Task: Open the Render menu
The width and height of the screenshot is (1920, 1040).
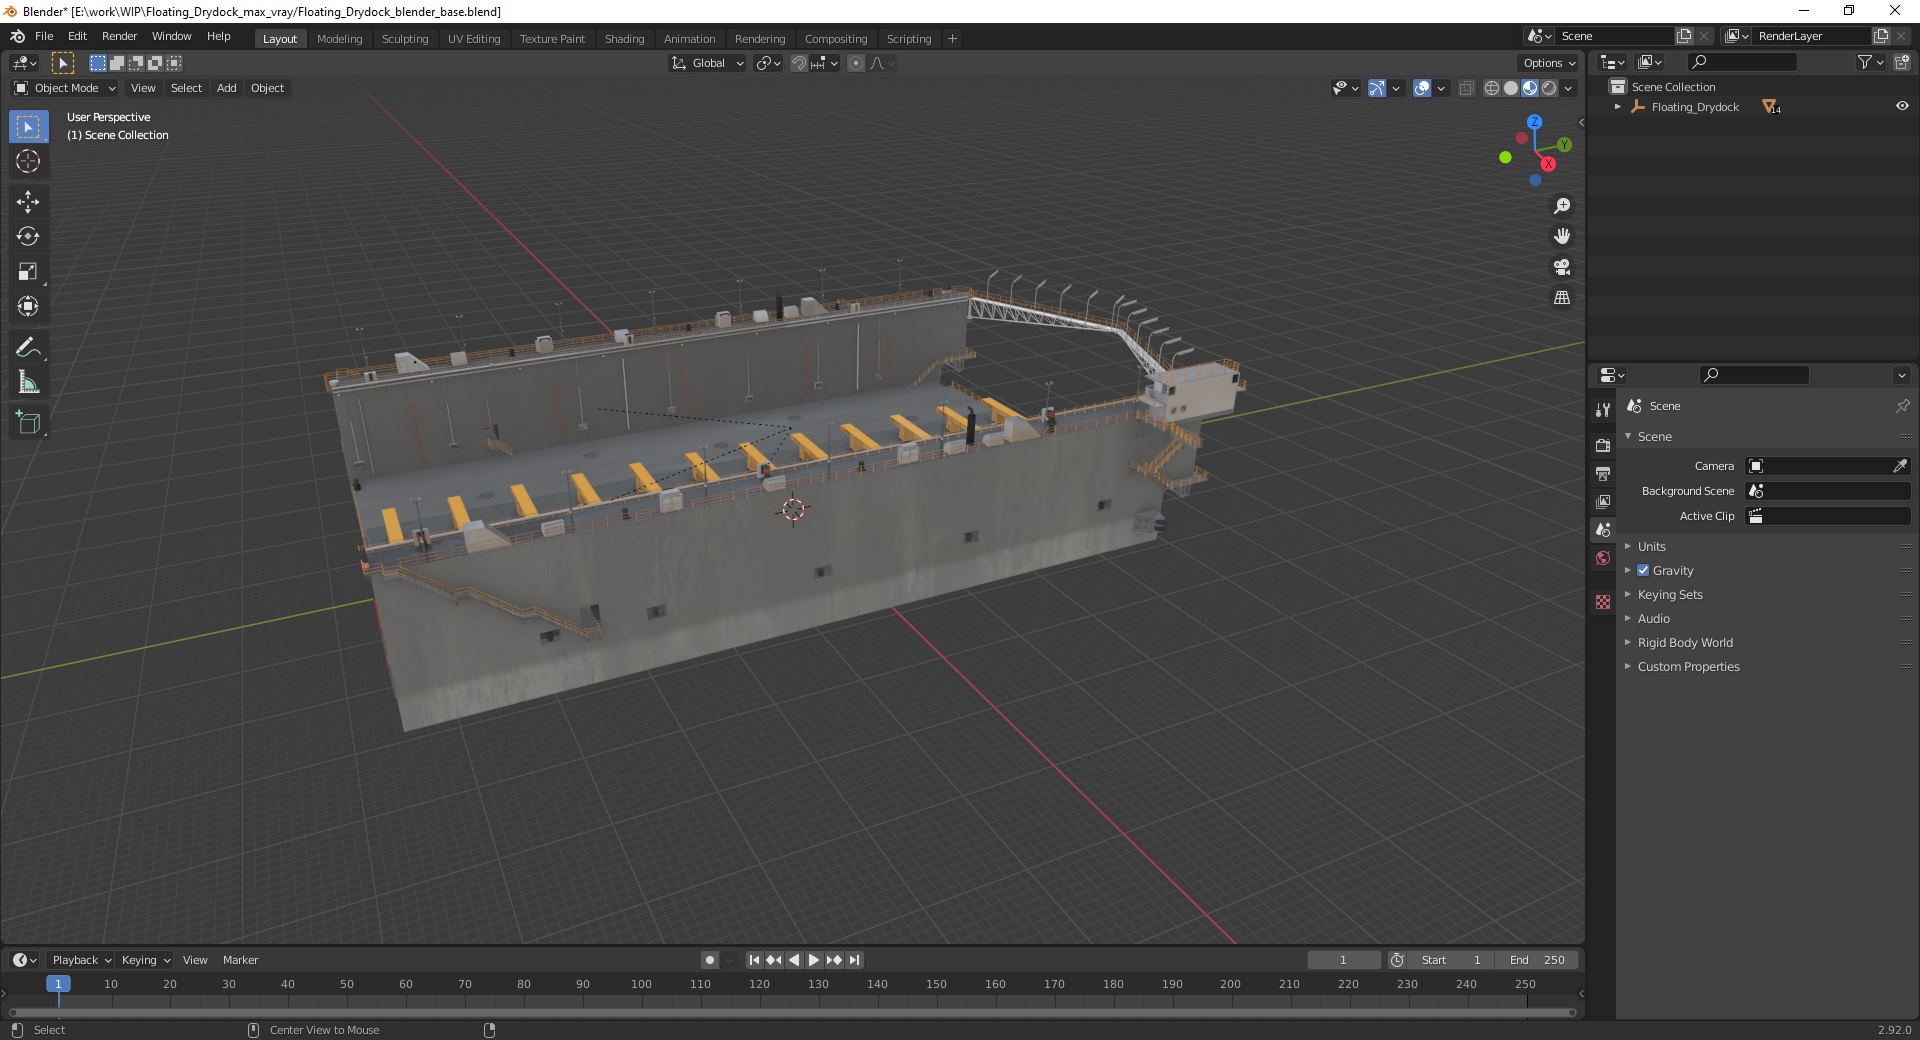Action: coord(119,36)
